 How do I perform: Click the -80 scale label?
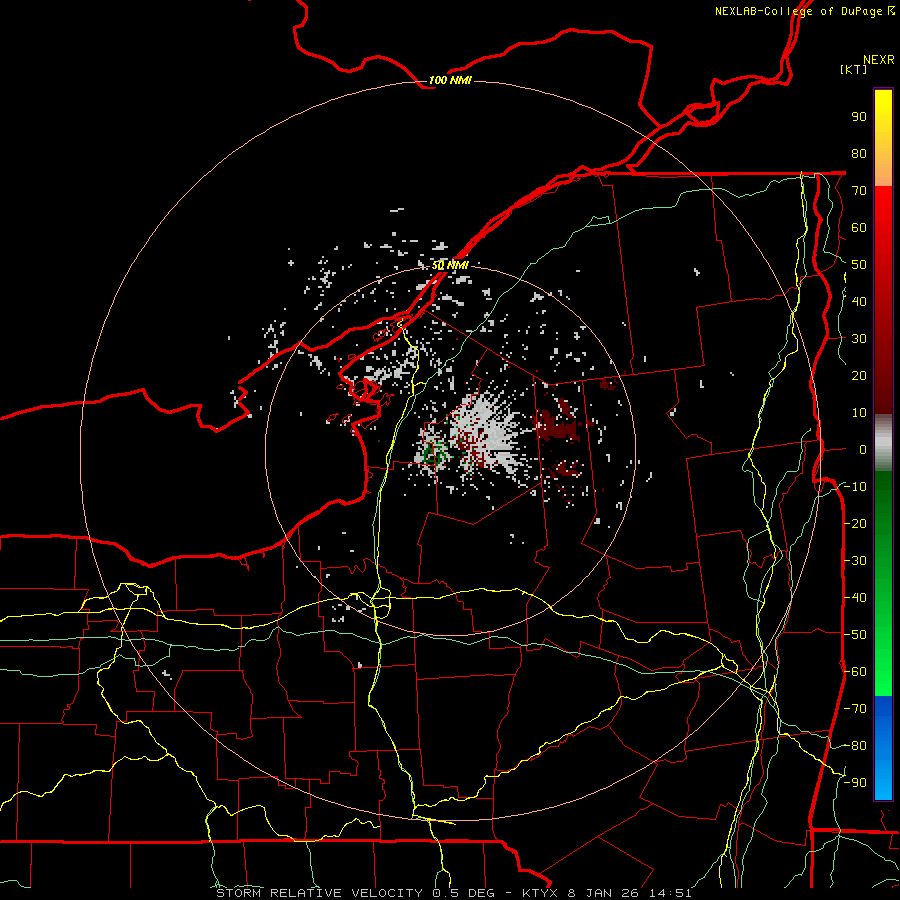tap(855, 746)
